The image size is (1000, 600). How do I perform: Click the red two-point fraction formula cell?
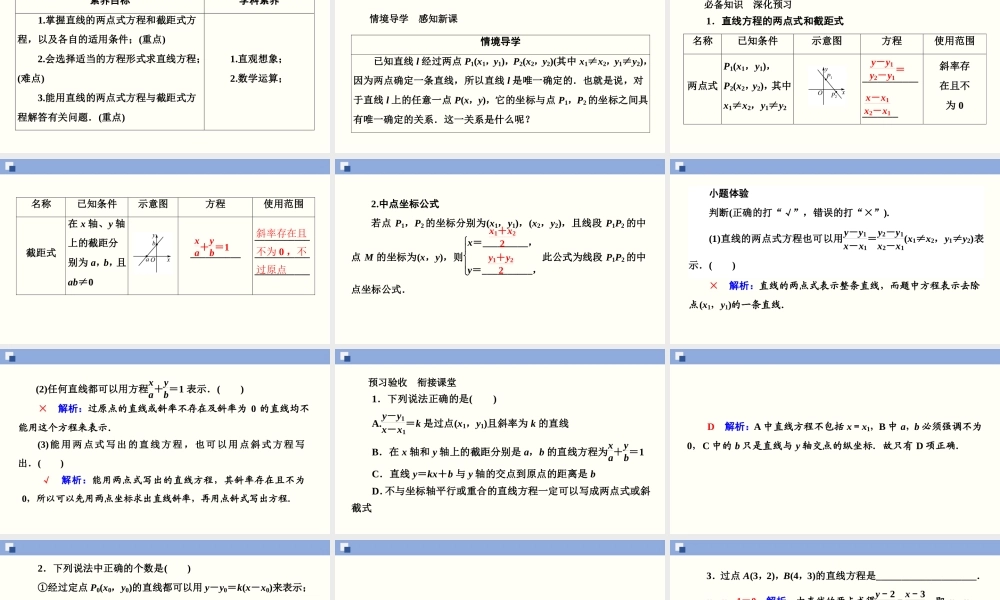(891, 87)
